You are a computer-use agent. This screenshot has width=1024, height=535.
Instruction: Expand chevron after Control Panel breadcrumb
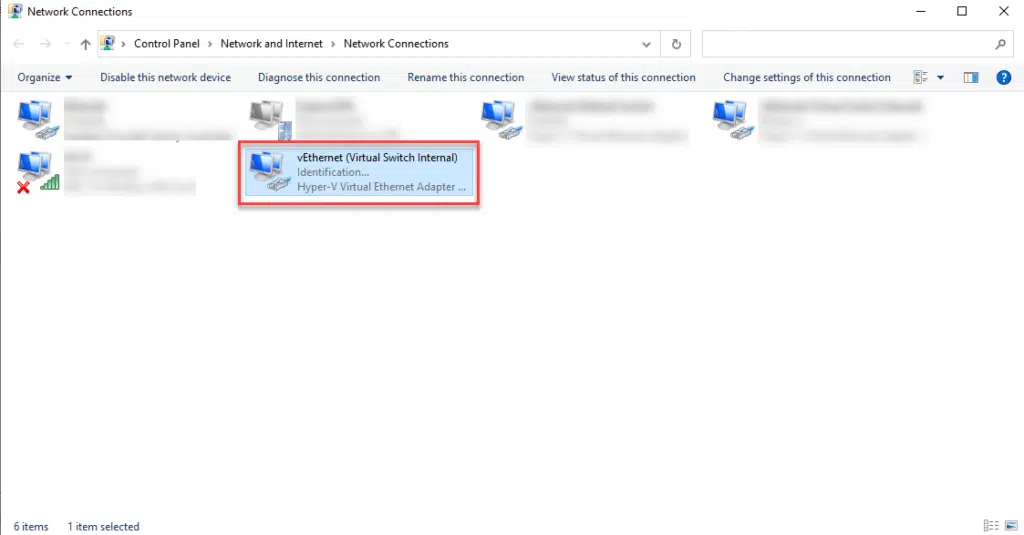(x=210, y=44)
